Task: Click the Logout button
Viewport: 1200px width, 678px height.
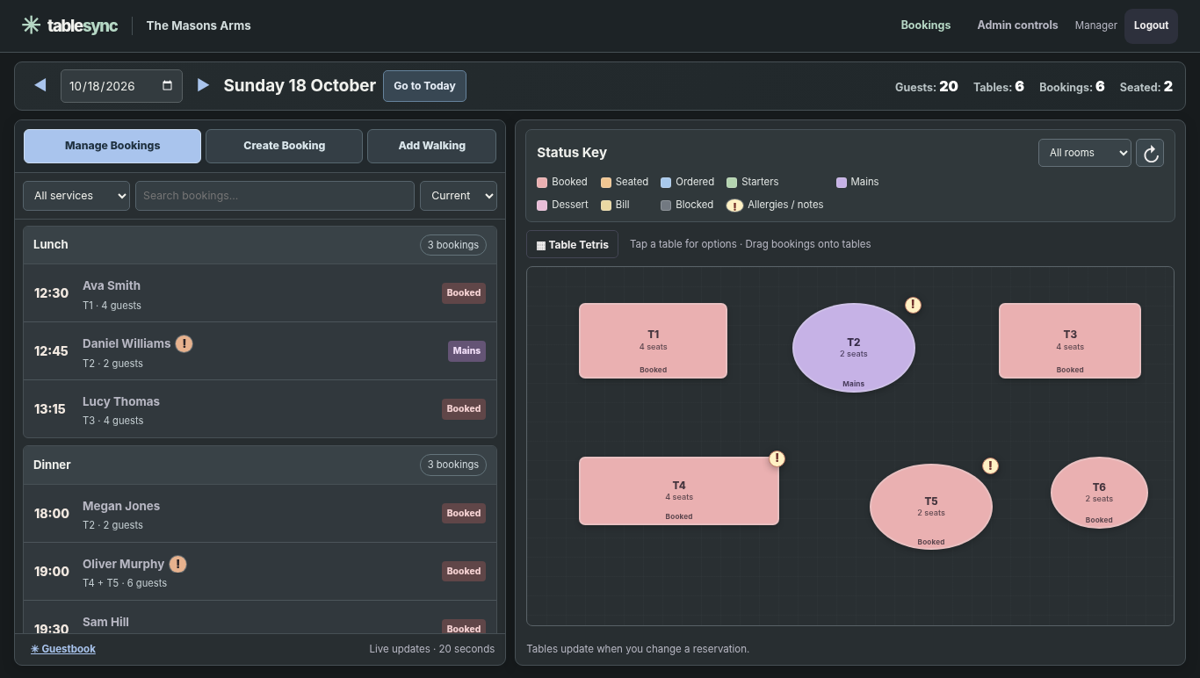Action: (x=1151, y=26)
